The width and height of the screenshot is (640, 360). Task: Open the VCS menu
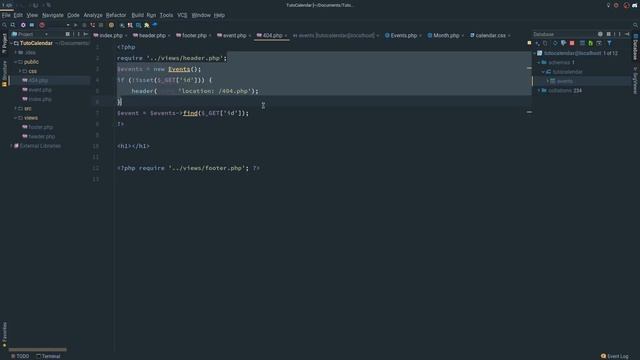tap(182, 15)
